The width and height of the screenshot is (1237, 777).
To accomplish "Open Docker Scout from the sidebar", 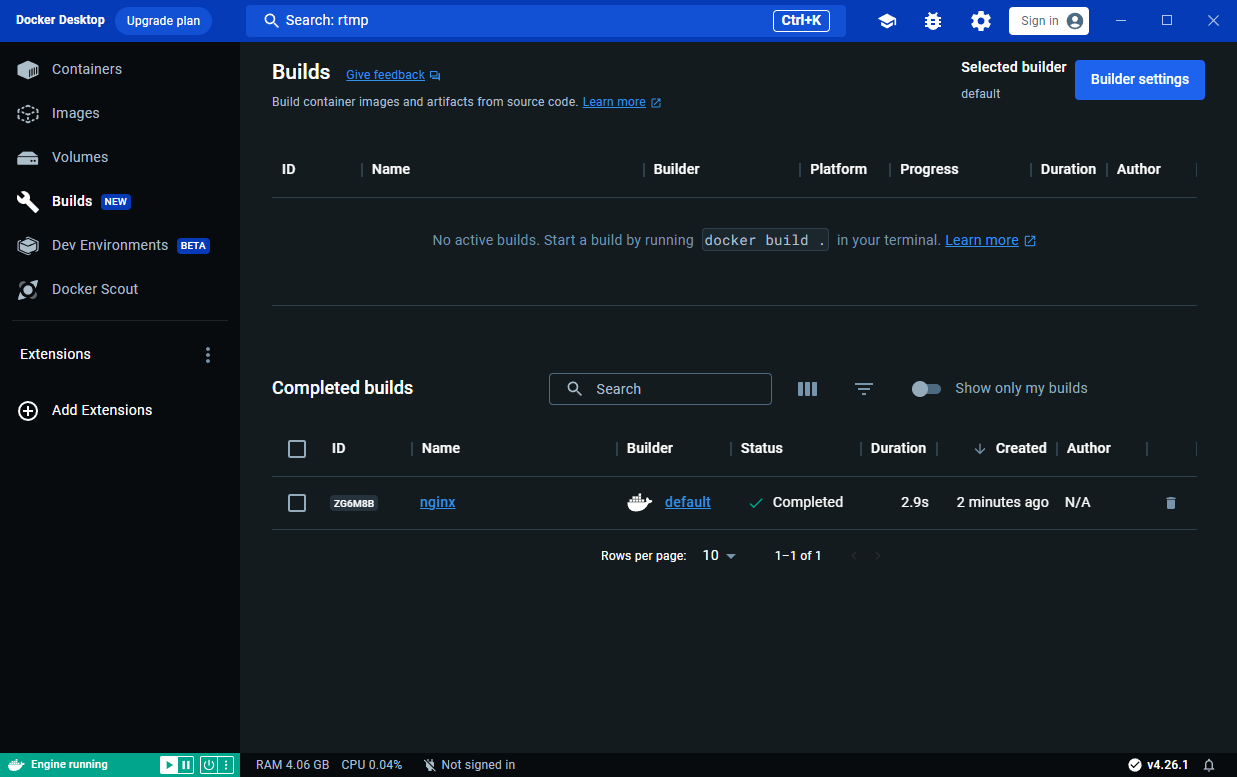I will tap(95, 289).
